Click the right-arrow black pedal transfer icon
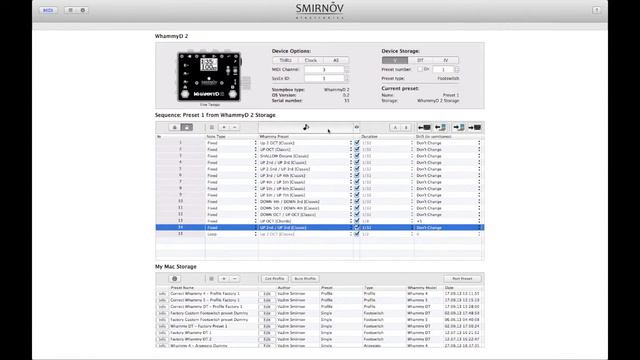The width and height of the screenshot is (640, 360). [x=475, y=127]
